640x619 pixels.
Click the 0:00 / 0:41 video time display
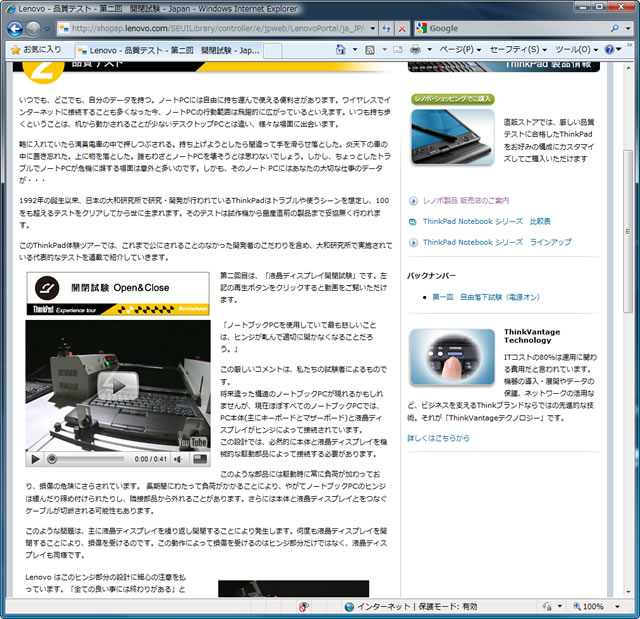(151, 459)
